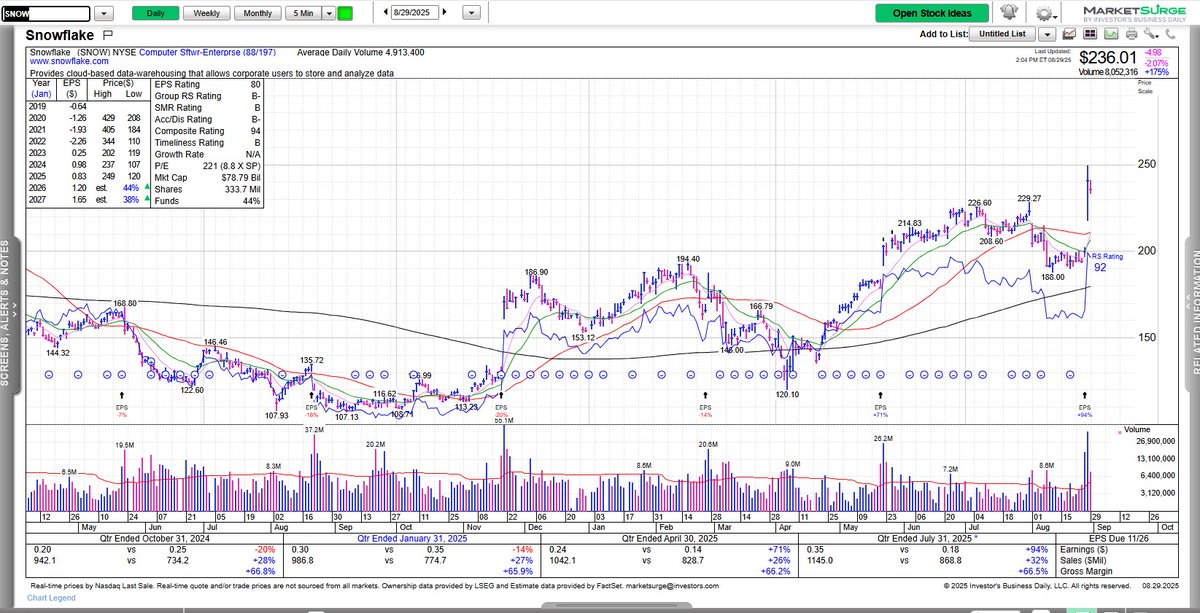
Task: Select the EPS +94% earnings marker
Action: pos(1084,405)
